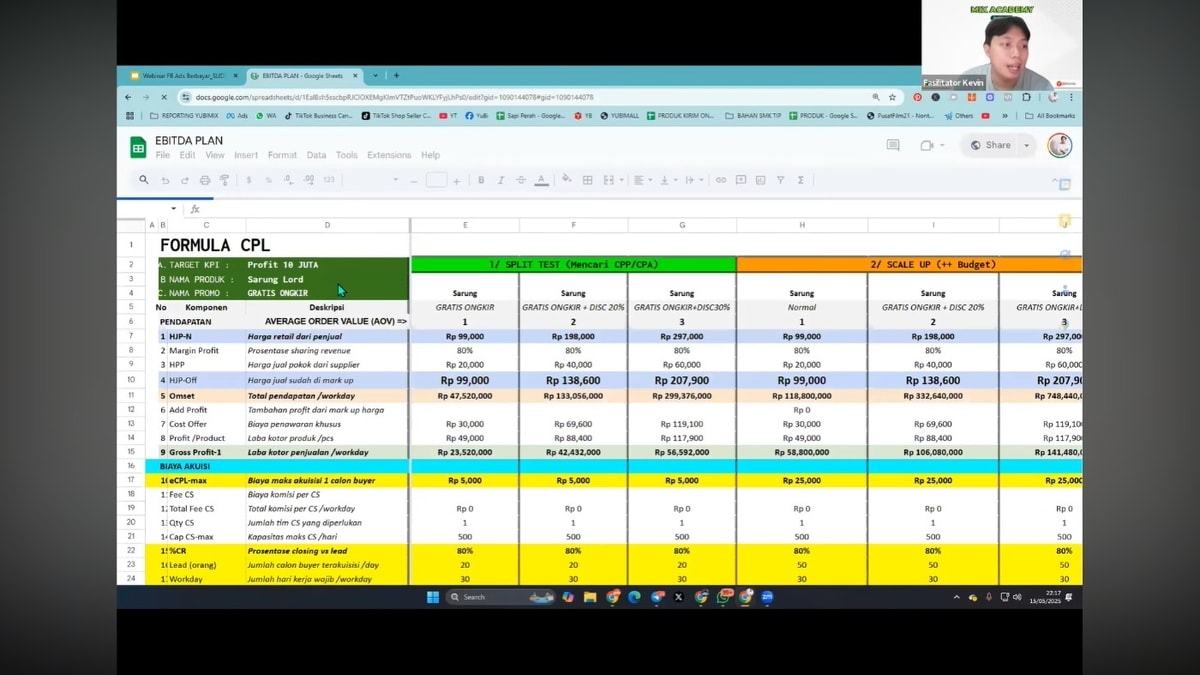Click the font size input box
Screen dimensions: 1200x675
pyautogui.click(x=436, y=180)
